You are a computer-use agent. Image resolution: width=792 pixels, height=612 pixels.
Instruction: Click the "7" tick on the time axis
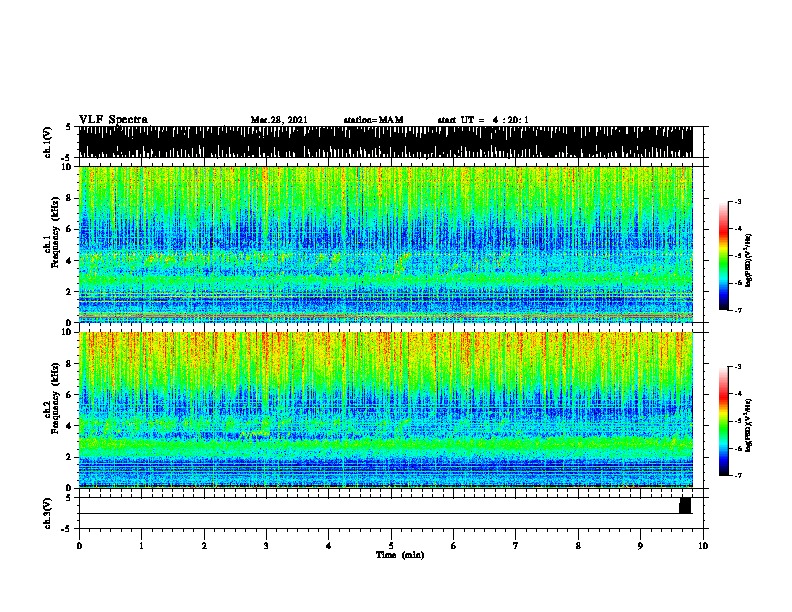tap(516, 546)
